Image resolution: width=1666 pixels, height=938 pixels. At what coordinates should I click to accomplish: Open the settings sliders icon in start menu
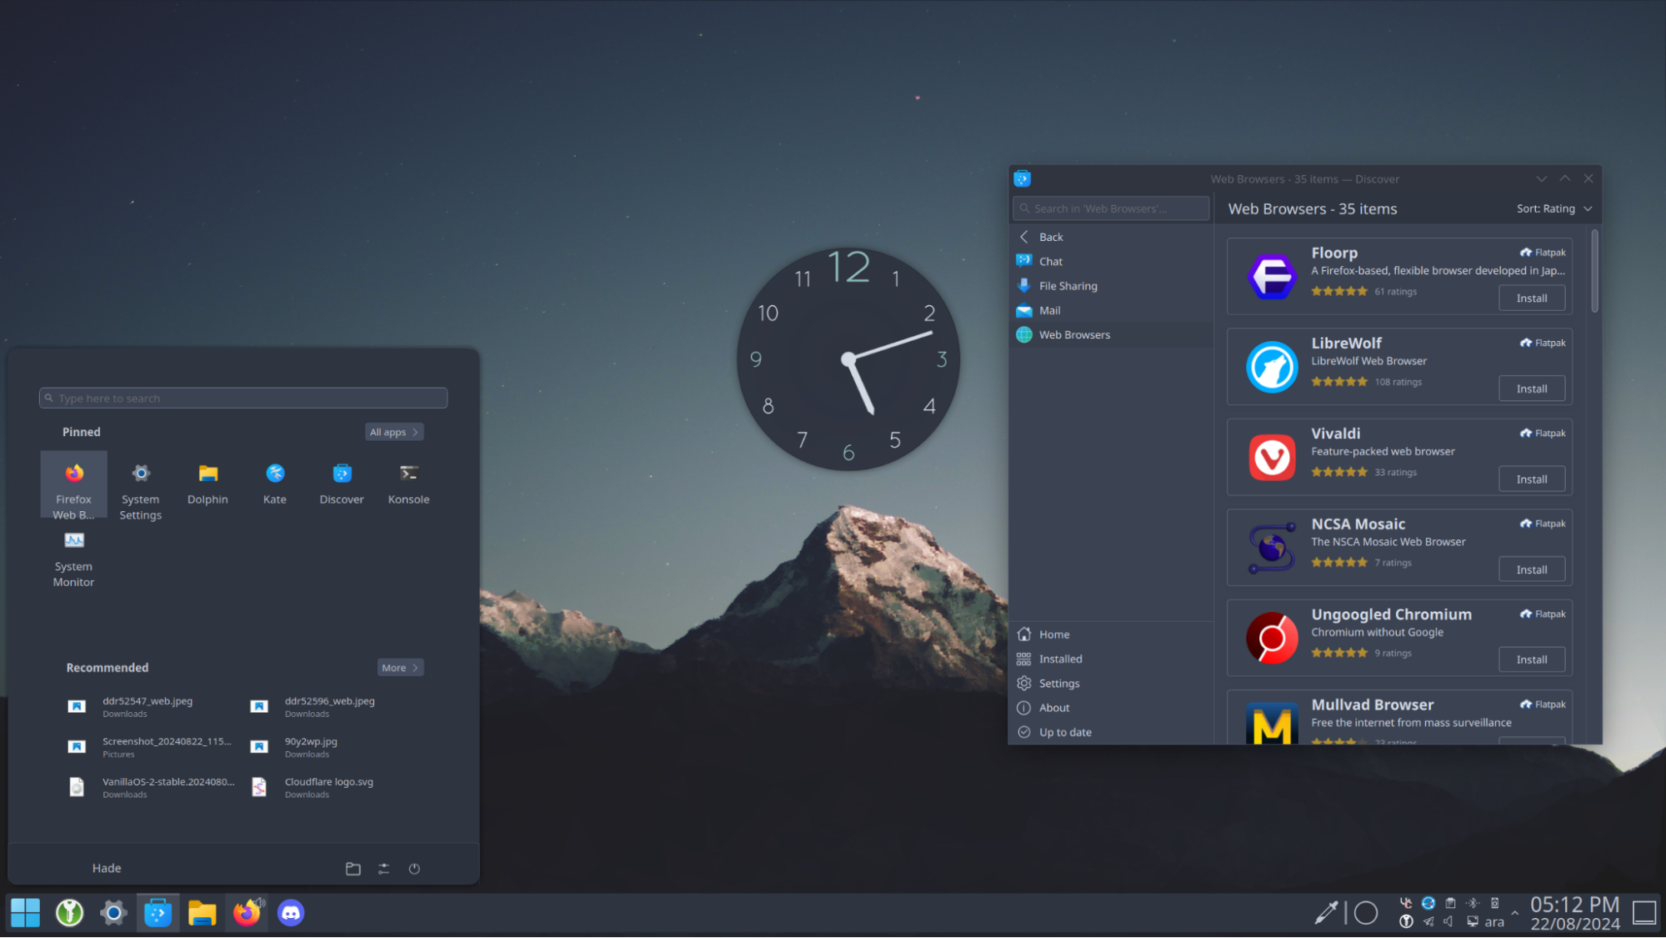pyautogui.click(x=384, y=868)
